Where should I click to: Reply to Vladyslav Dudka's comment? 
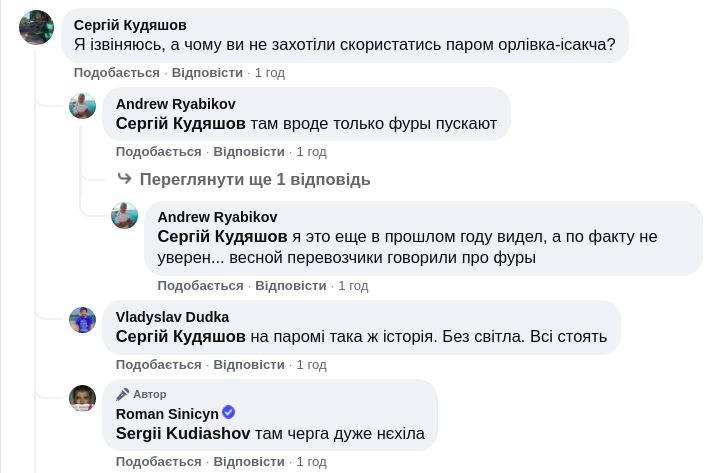tap(249, 365)
